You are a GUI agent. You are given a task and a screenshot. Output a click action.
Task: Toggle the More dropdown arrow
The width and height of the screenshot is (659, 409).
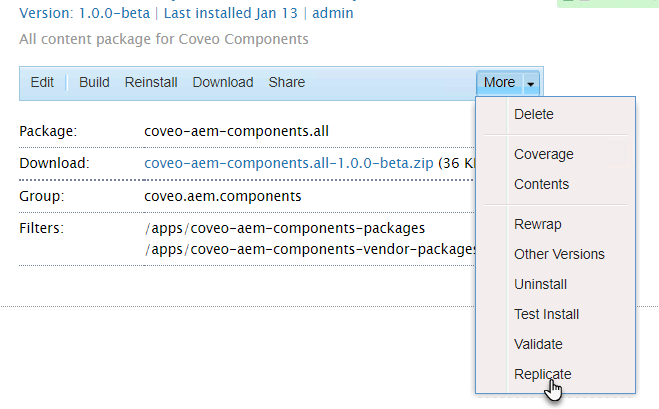[531, 84]
